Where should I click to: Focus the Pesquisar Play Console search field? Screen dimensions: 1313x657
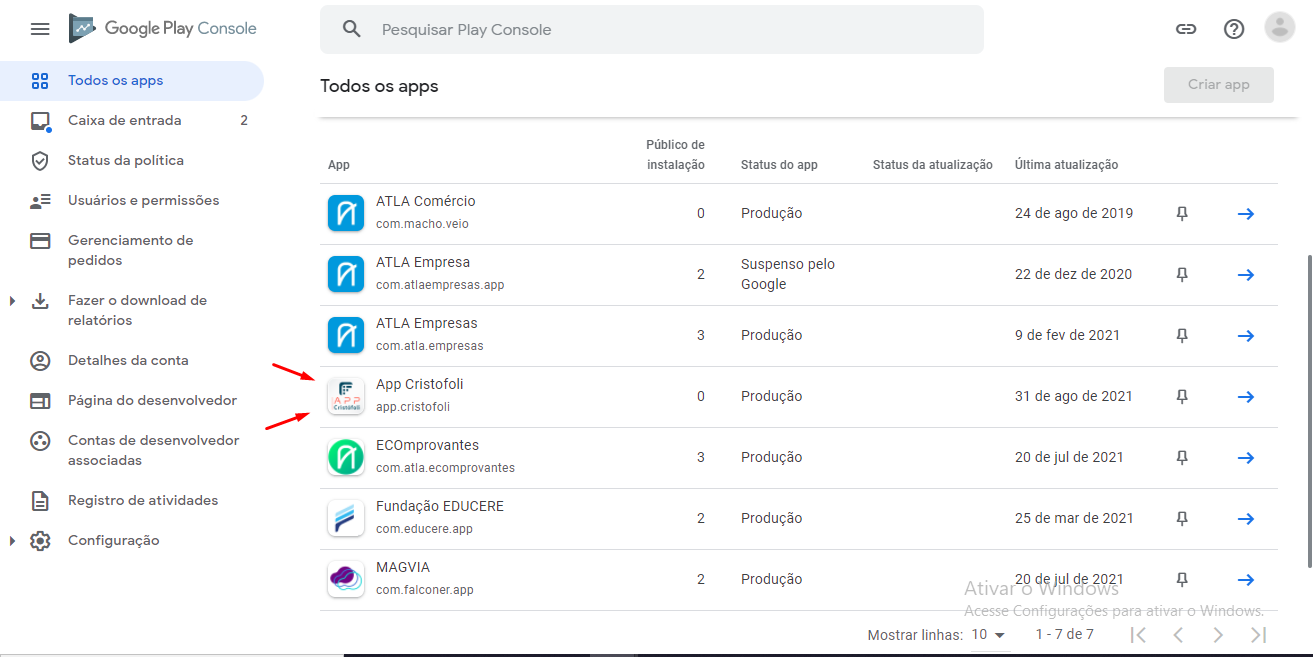652,29
